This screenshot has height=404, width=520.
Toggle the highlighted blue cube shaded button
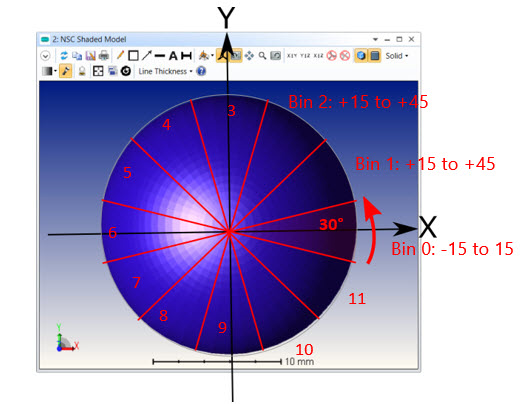[361, 56]
